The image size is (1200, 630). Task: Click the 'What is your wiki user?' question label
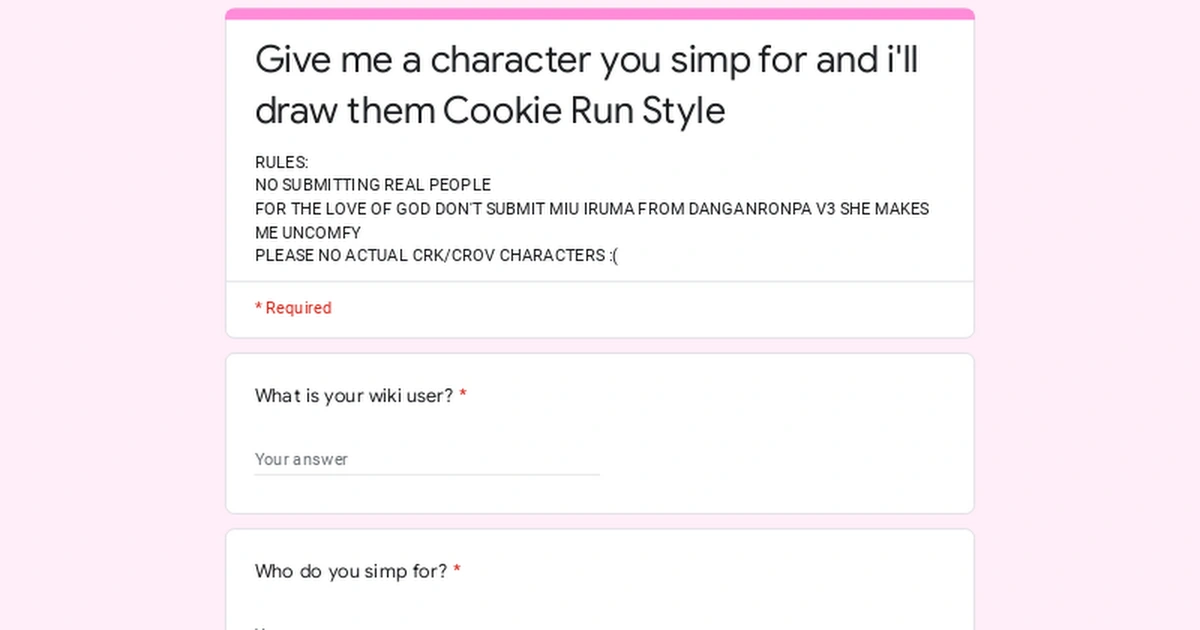pyautogui.click(x=352, y=396)
